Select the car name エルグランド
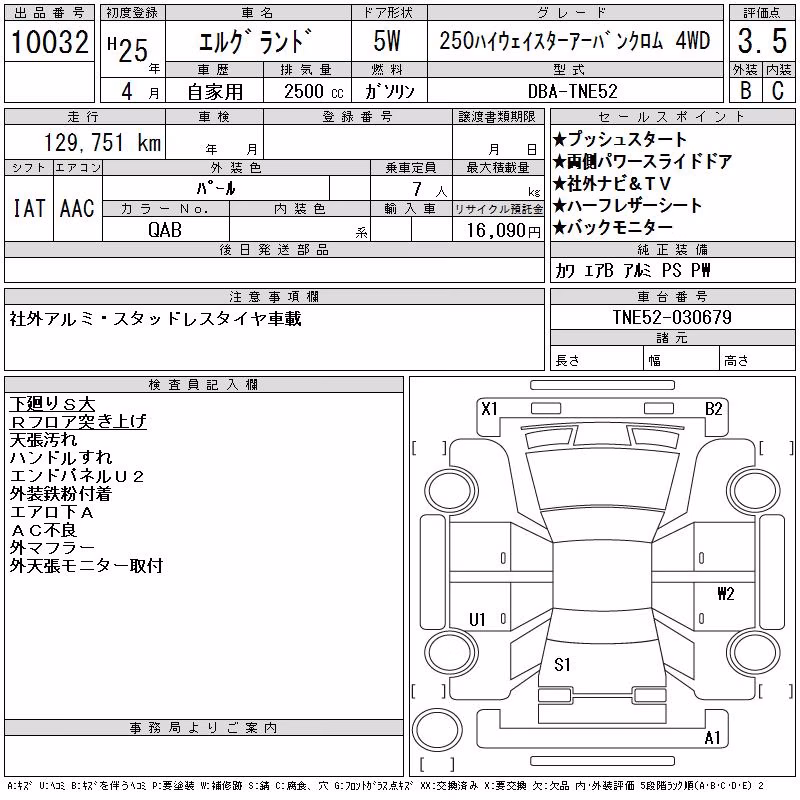This screenshot has height=800, width=800. (255, 41)
